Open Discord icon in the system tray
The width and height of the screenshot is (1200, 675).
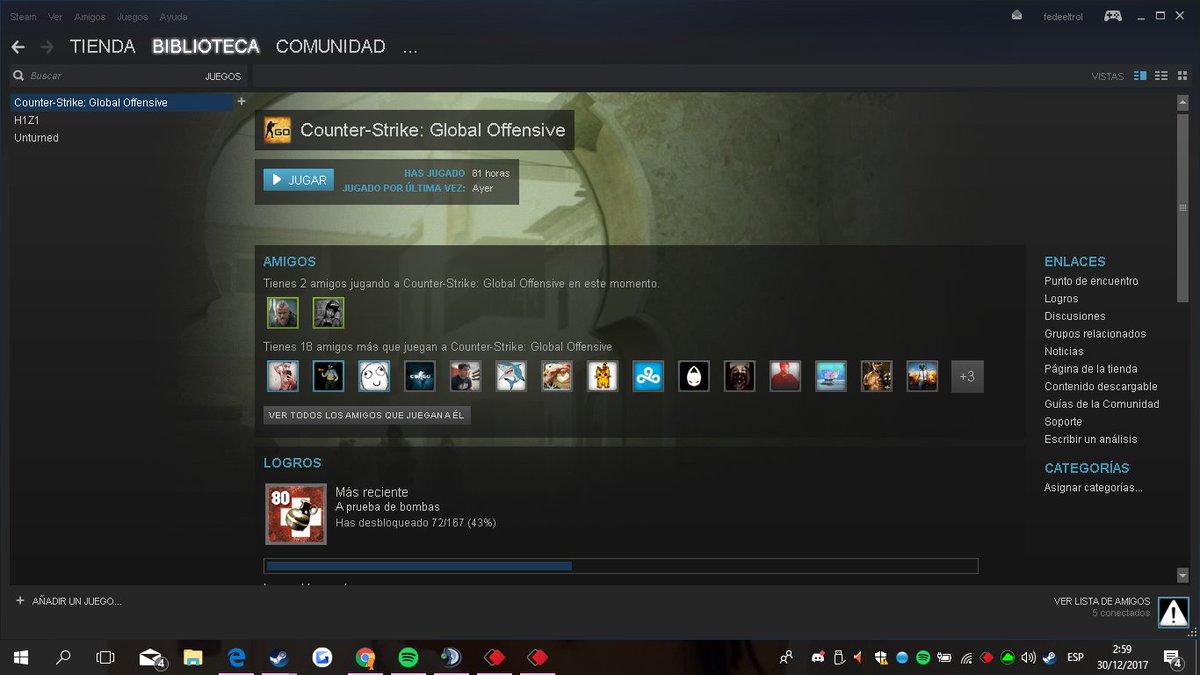[817, 657]
